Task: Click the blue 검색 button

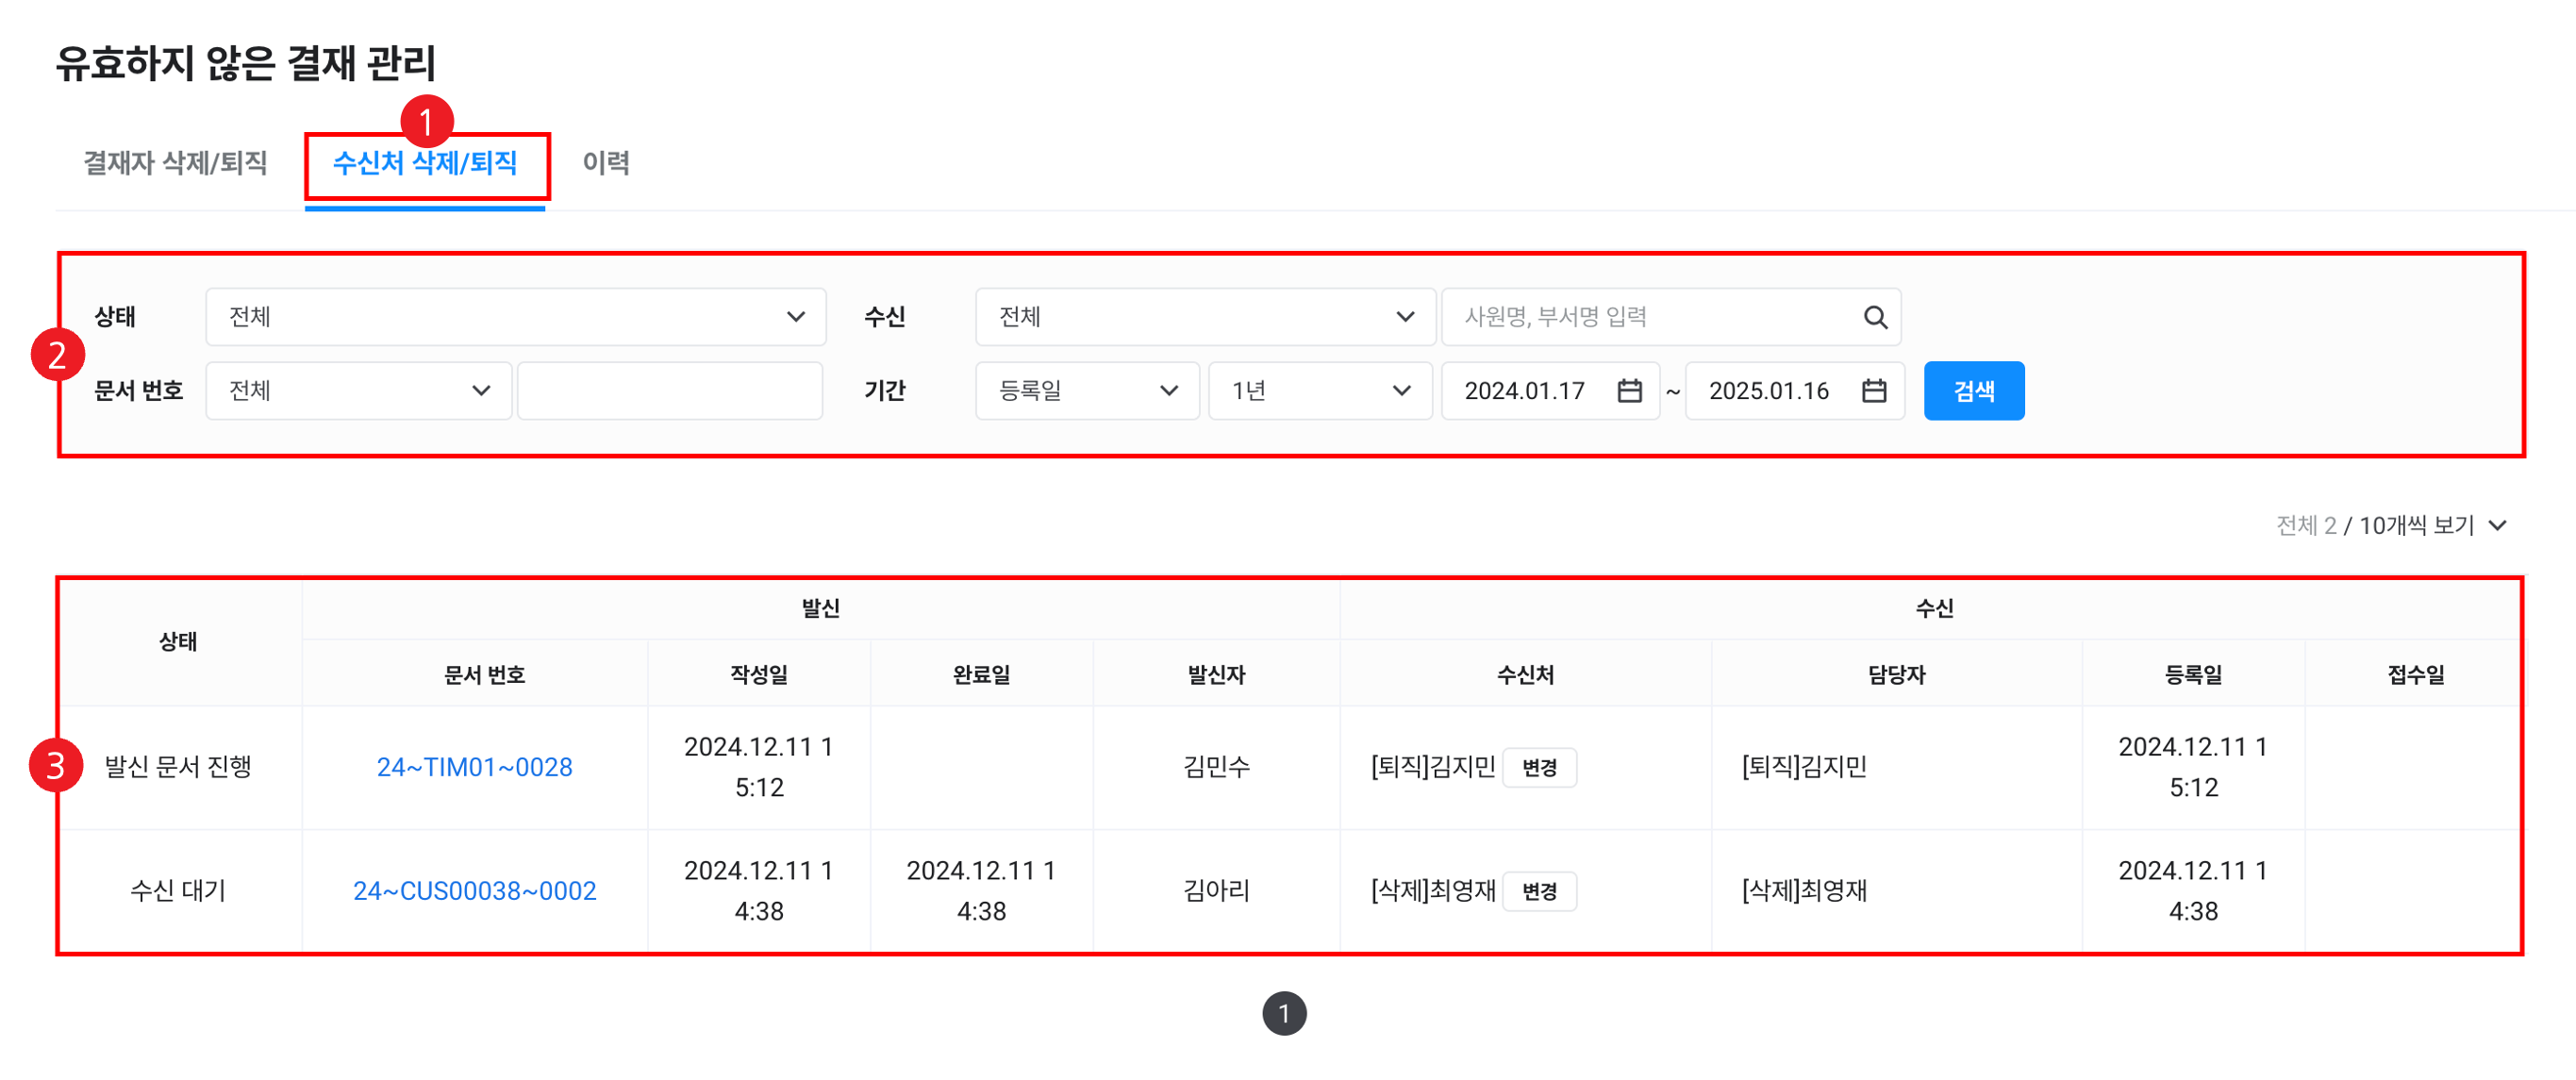Action: coord(1973,391)
